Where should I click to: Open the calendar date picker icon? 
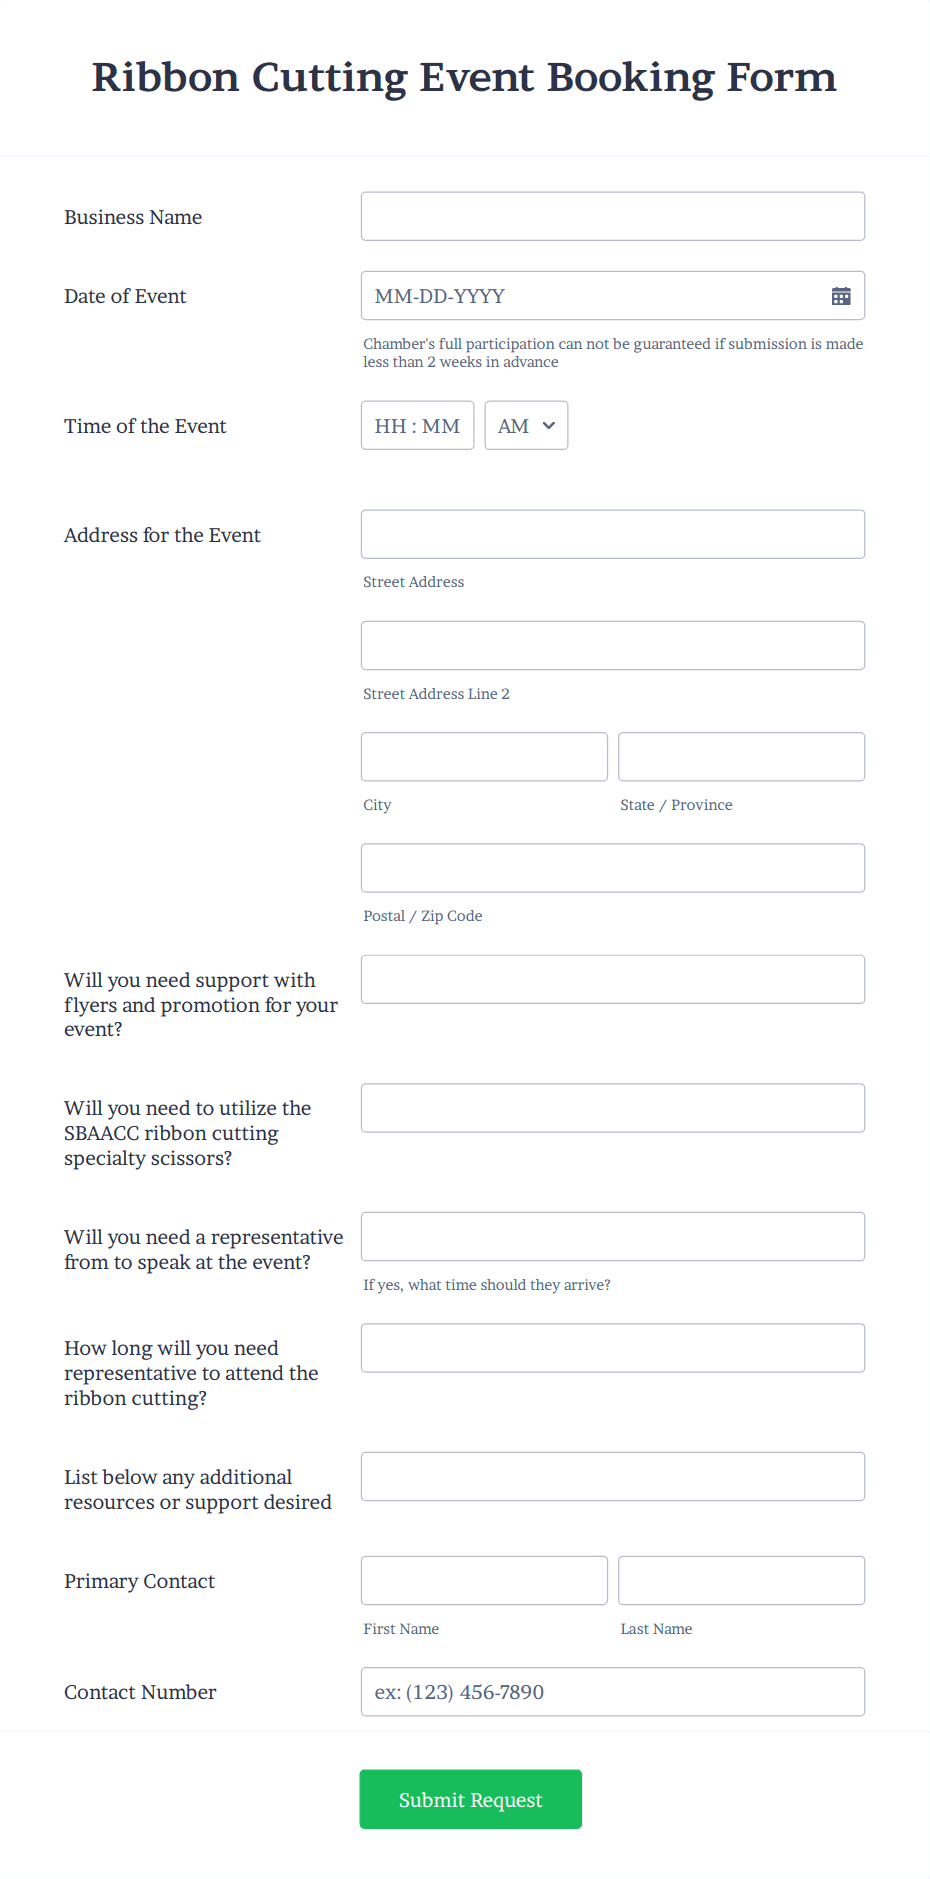[841, 296]
